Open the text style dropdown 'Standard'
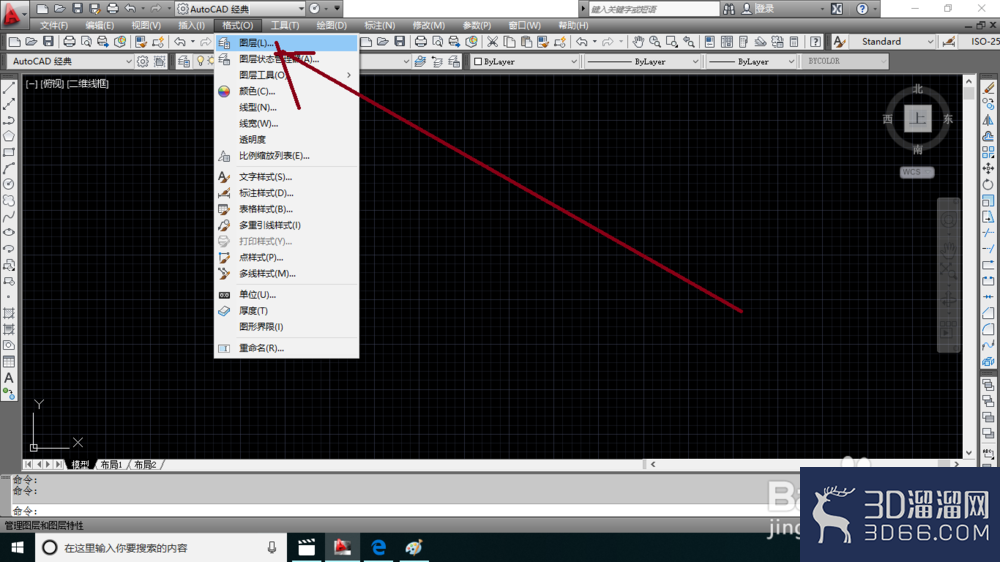The height and width of the screenshot is (562, 1000). (x=893, y=41)
